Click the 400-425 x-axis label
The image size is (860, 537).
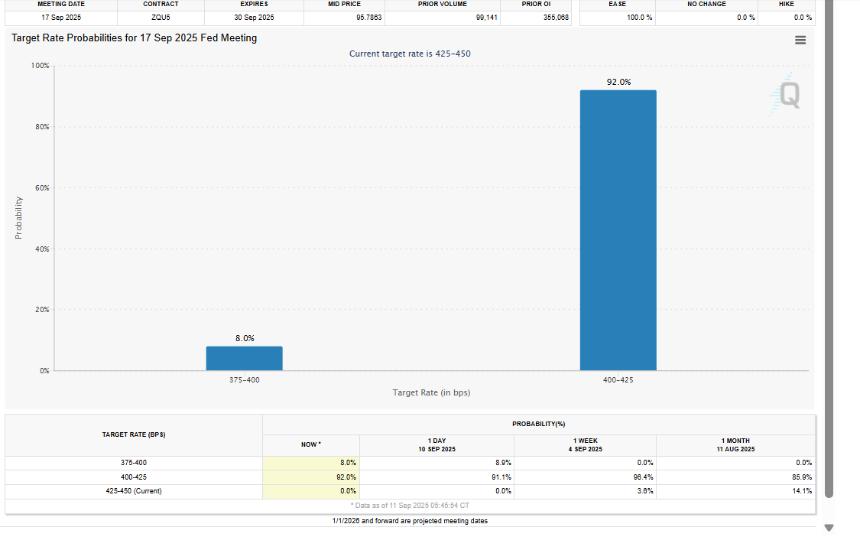(618, 380)
